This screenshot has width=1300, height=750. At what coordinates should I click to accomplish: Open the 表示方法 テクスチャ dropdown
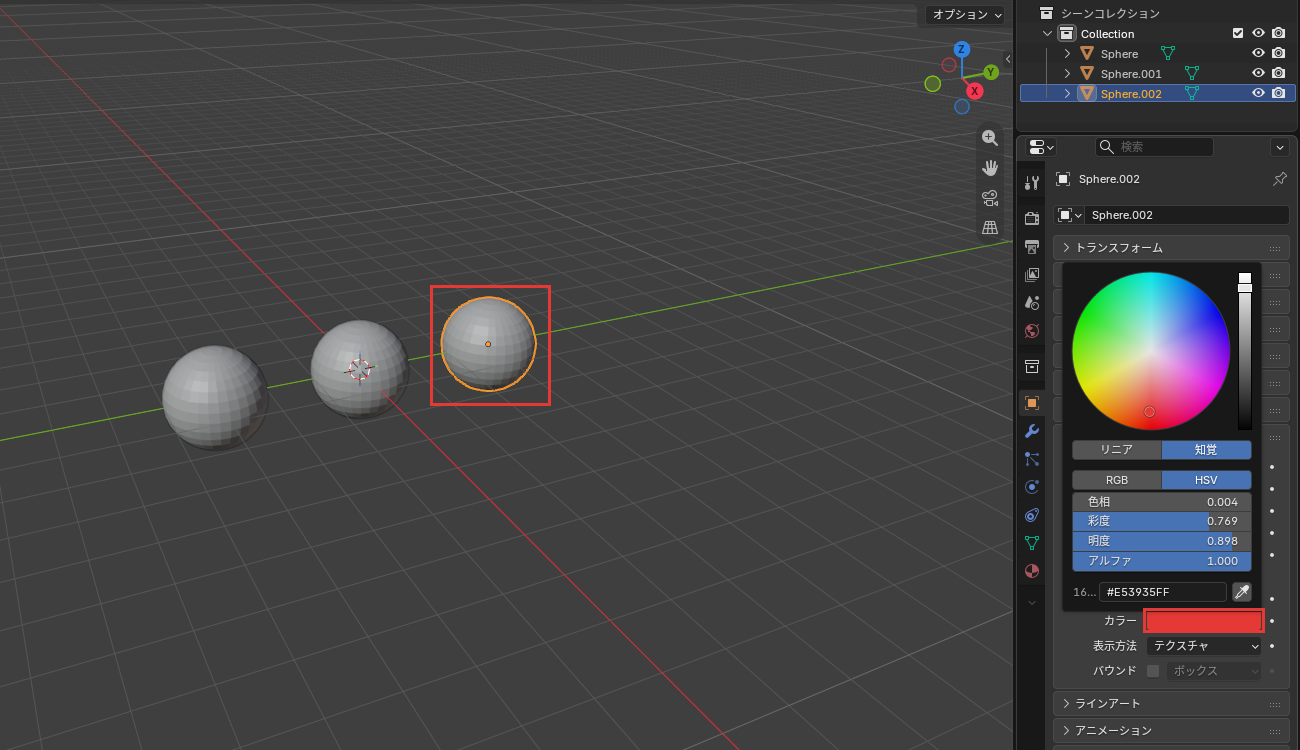pos(1204,646)
